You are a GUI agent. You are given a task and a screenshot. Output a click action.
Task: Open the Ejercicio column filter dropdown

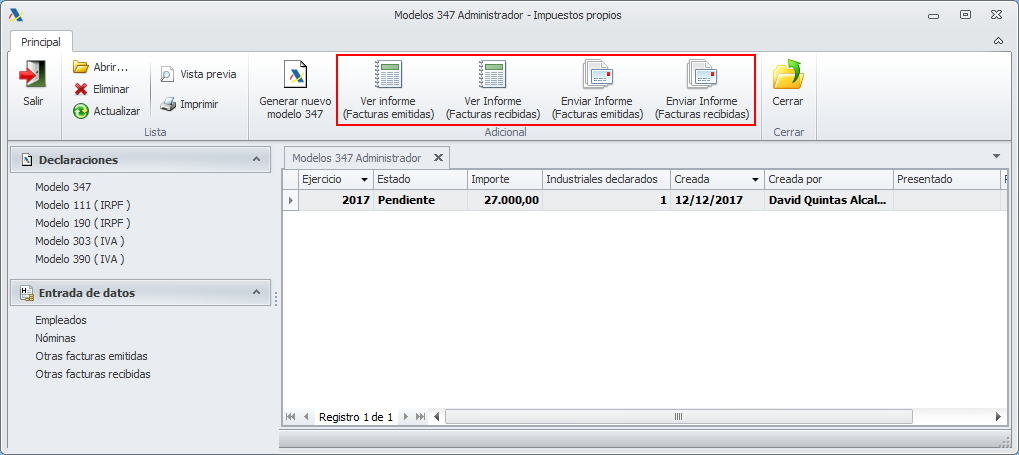tap(364, 179)
